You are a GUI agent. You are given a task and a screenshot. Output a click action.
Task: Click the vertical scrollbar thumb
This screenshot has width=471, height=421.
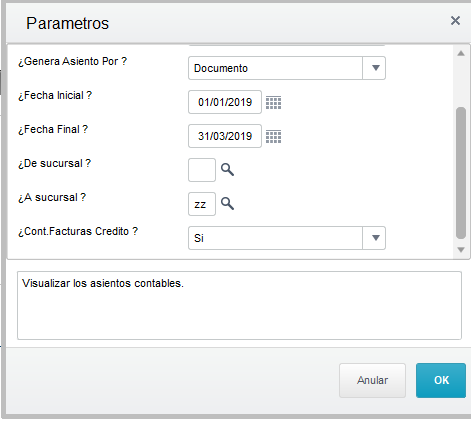[461, 173]
